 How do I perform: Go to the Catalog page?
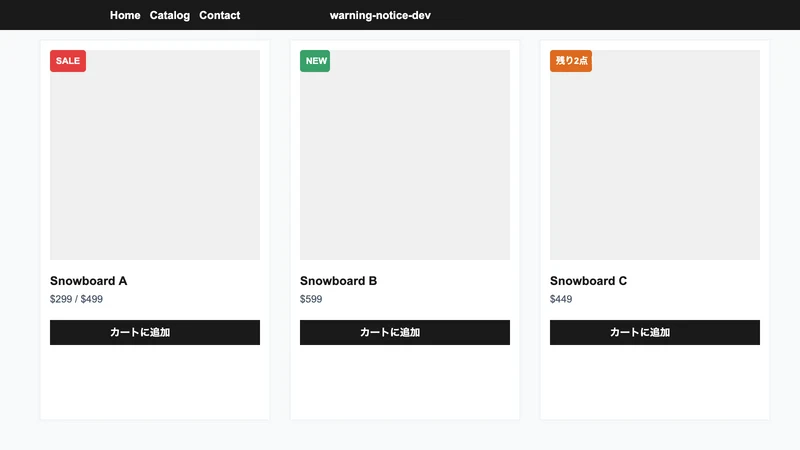[x=170, y=15]
